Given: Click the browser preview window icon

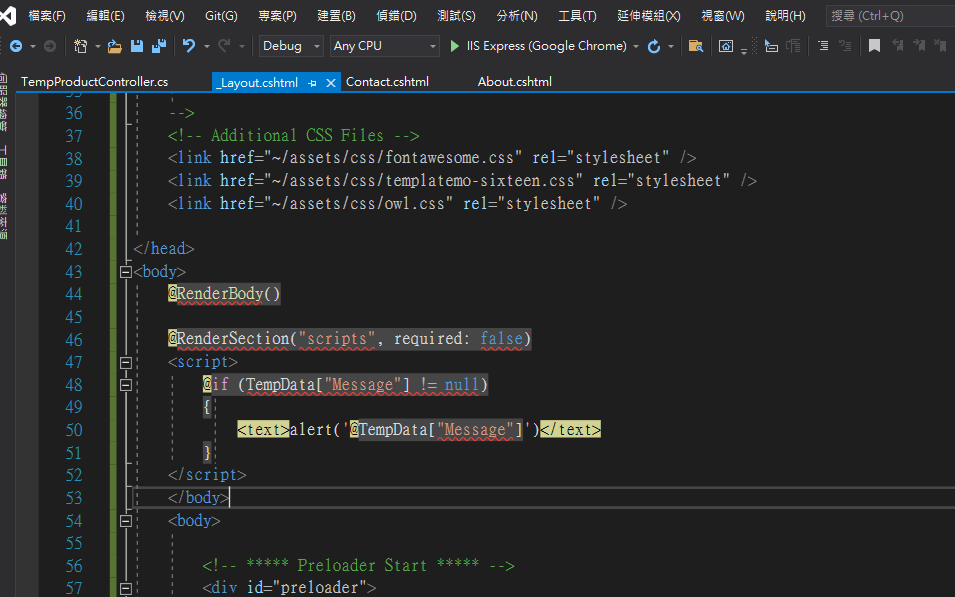Looking at the screenshot, I should point(725,46).
